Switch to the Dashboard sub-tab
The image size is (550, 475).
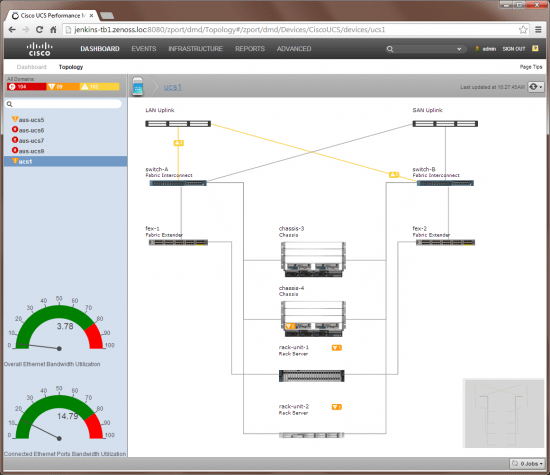point(32,67)
